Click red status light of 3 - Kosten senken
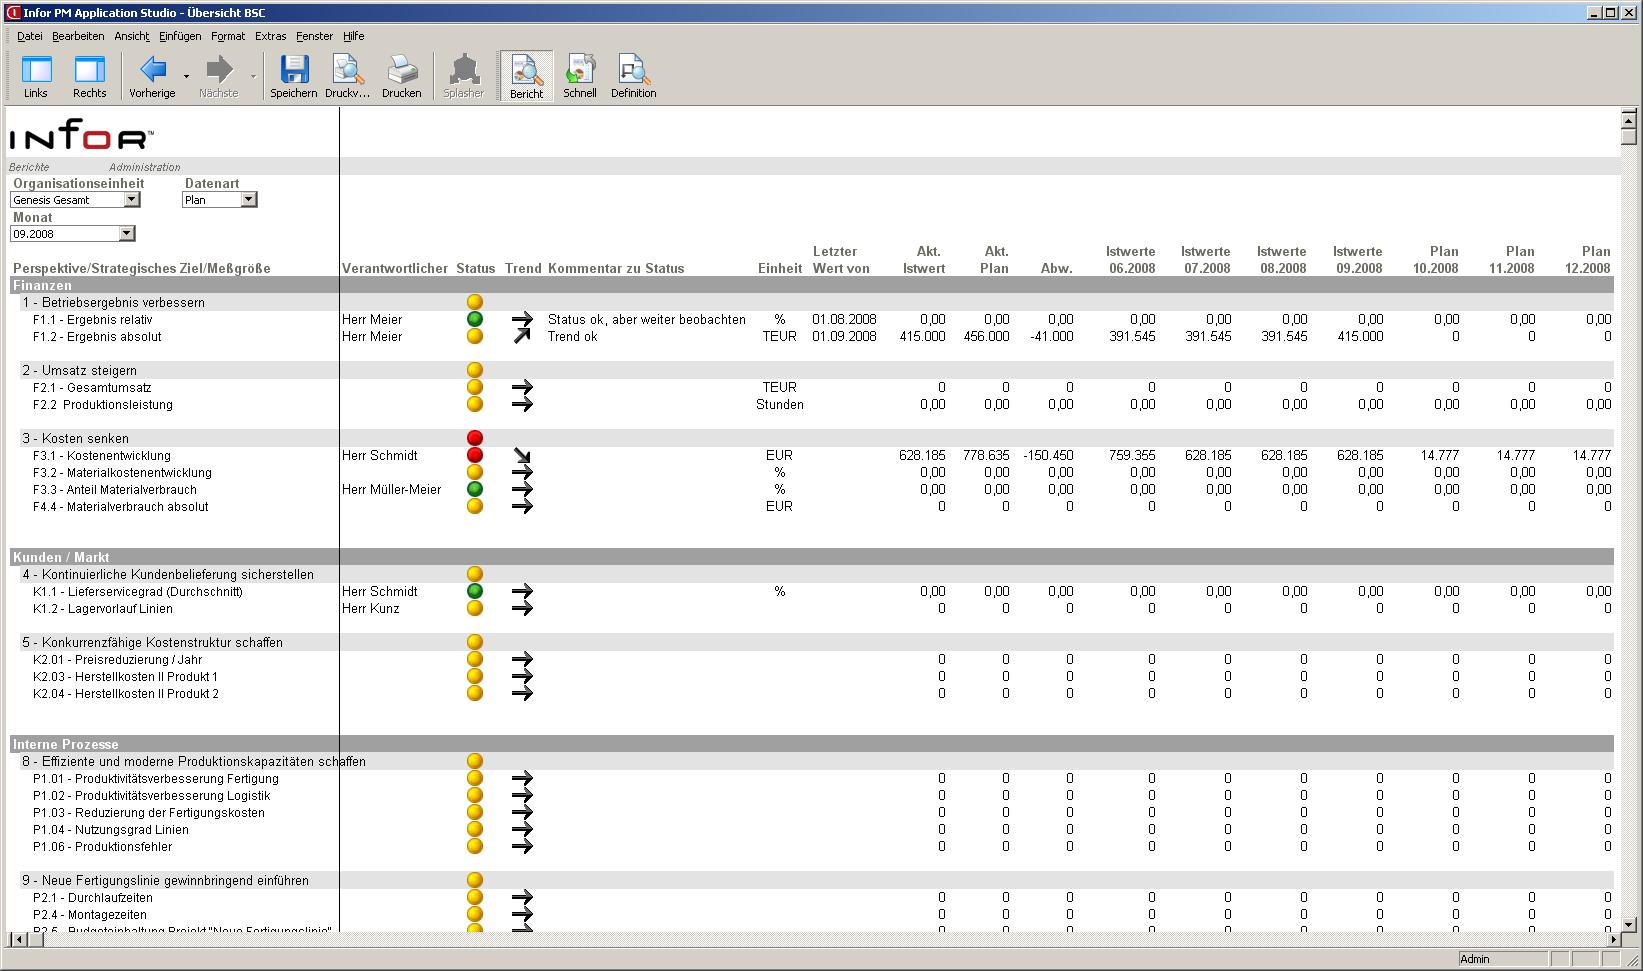This screenshot has width=1643, height=971. pyautogui.click(x=475, y=438)
